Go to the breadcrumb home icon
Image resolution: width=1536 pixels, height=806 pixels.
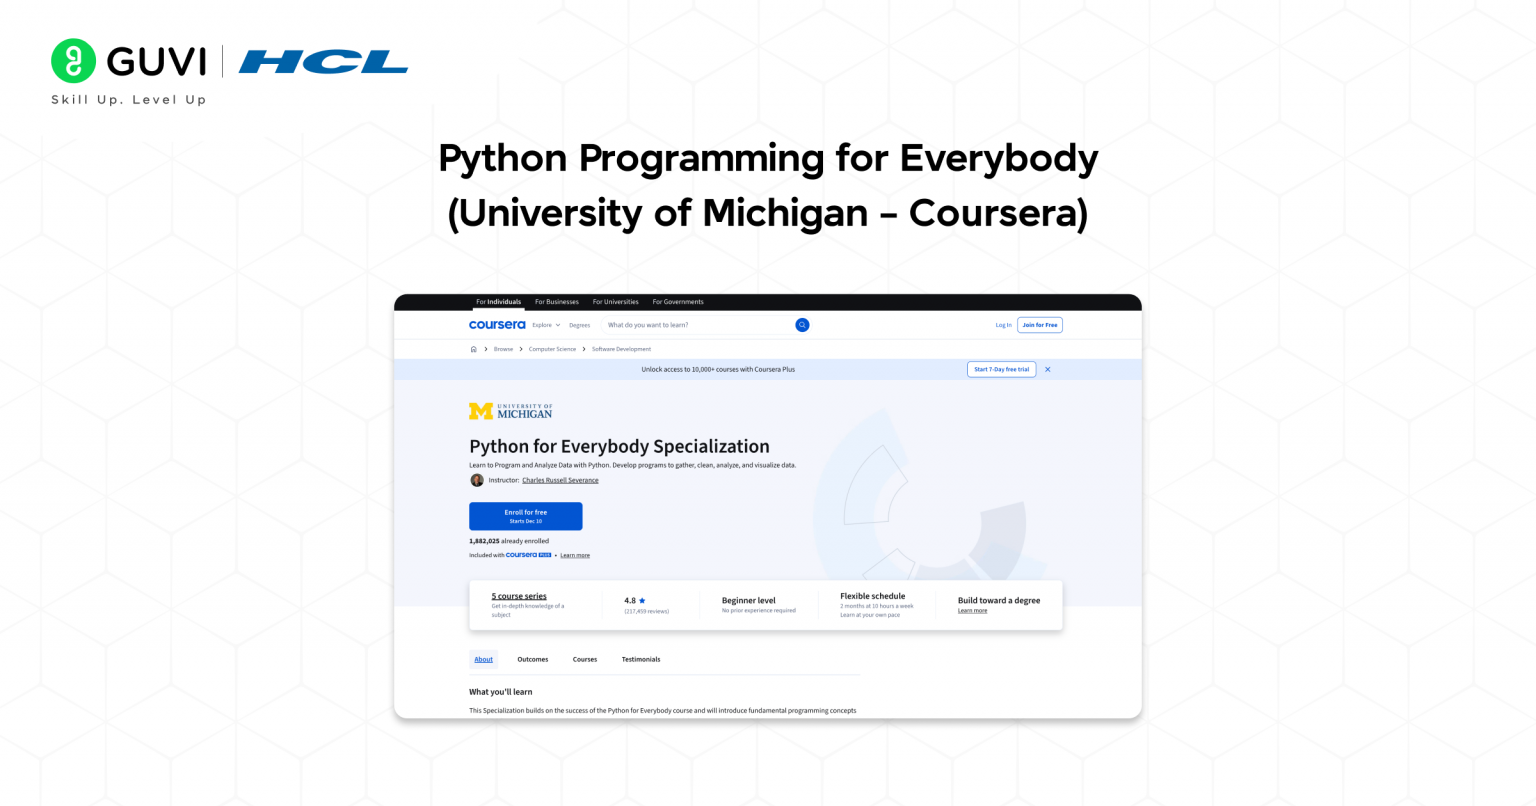(473, 349)
